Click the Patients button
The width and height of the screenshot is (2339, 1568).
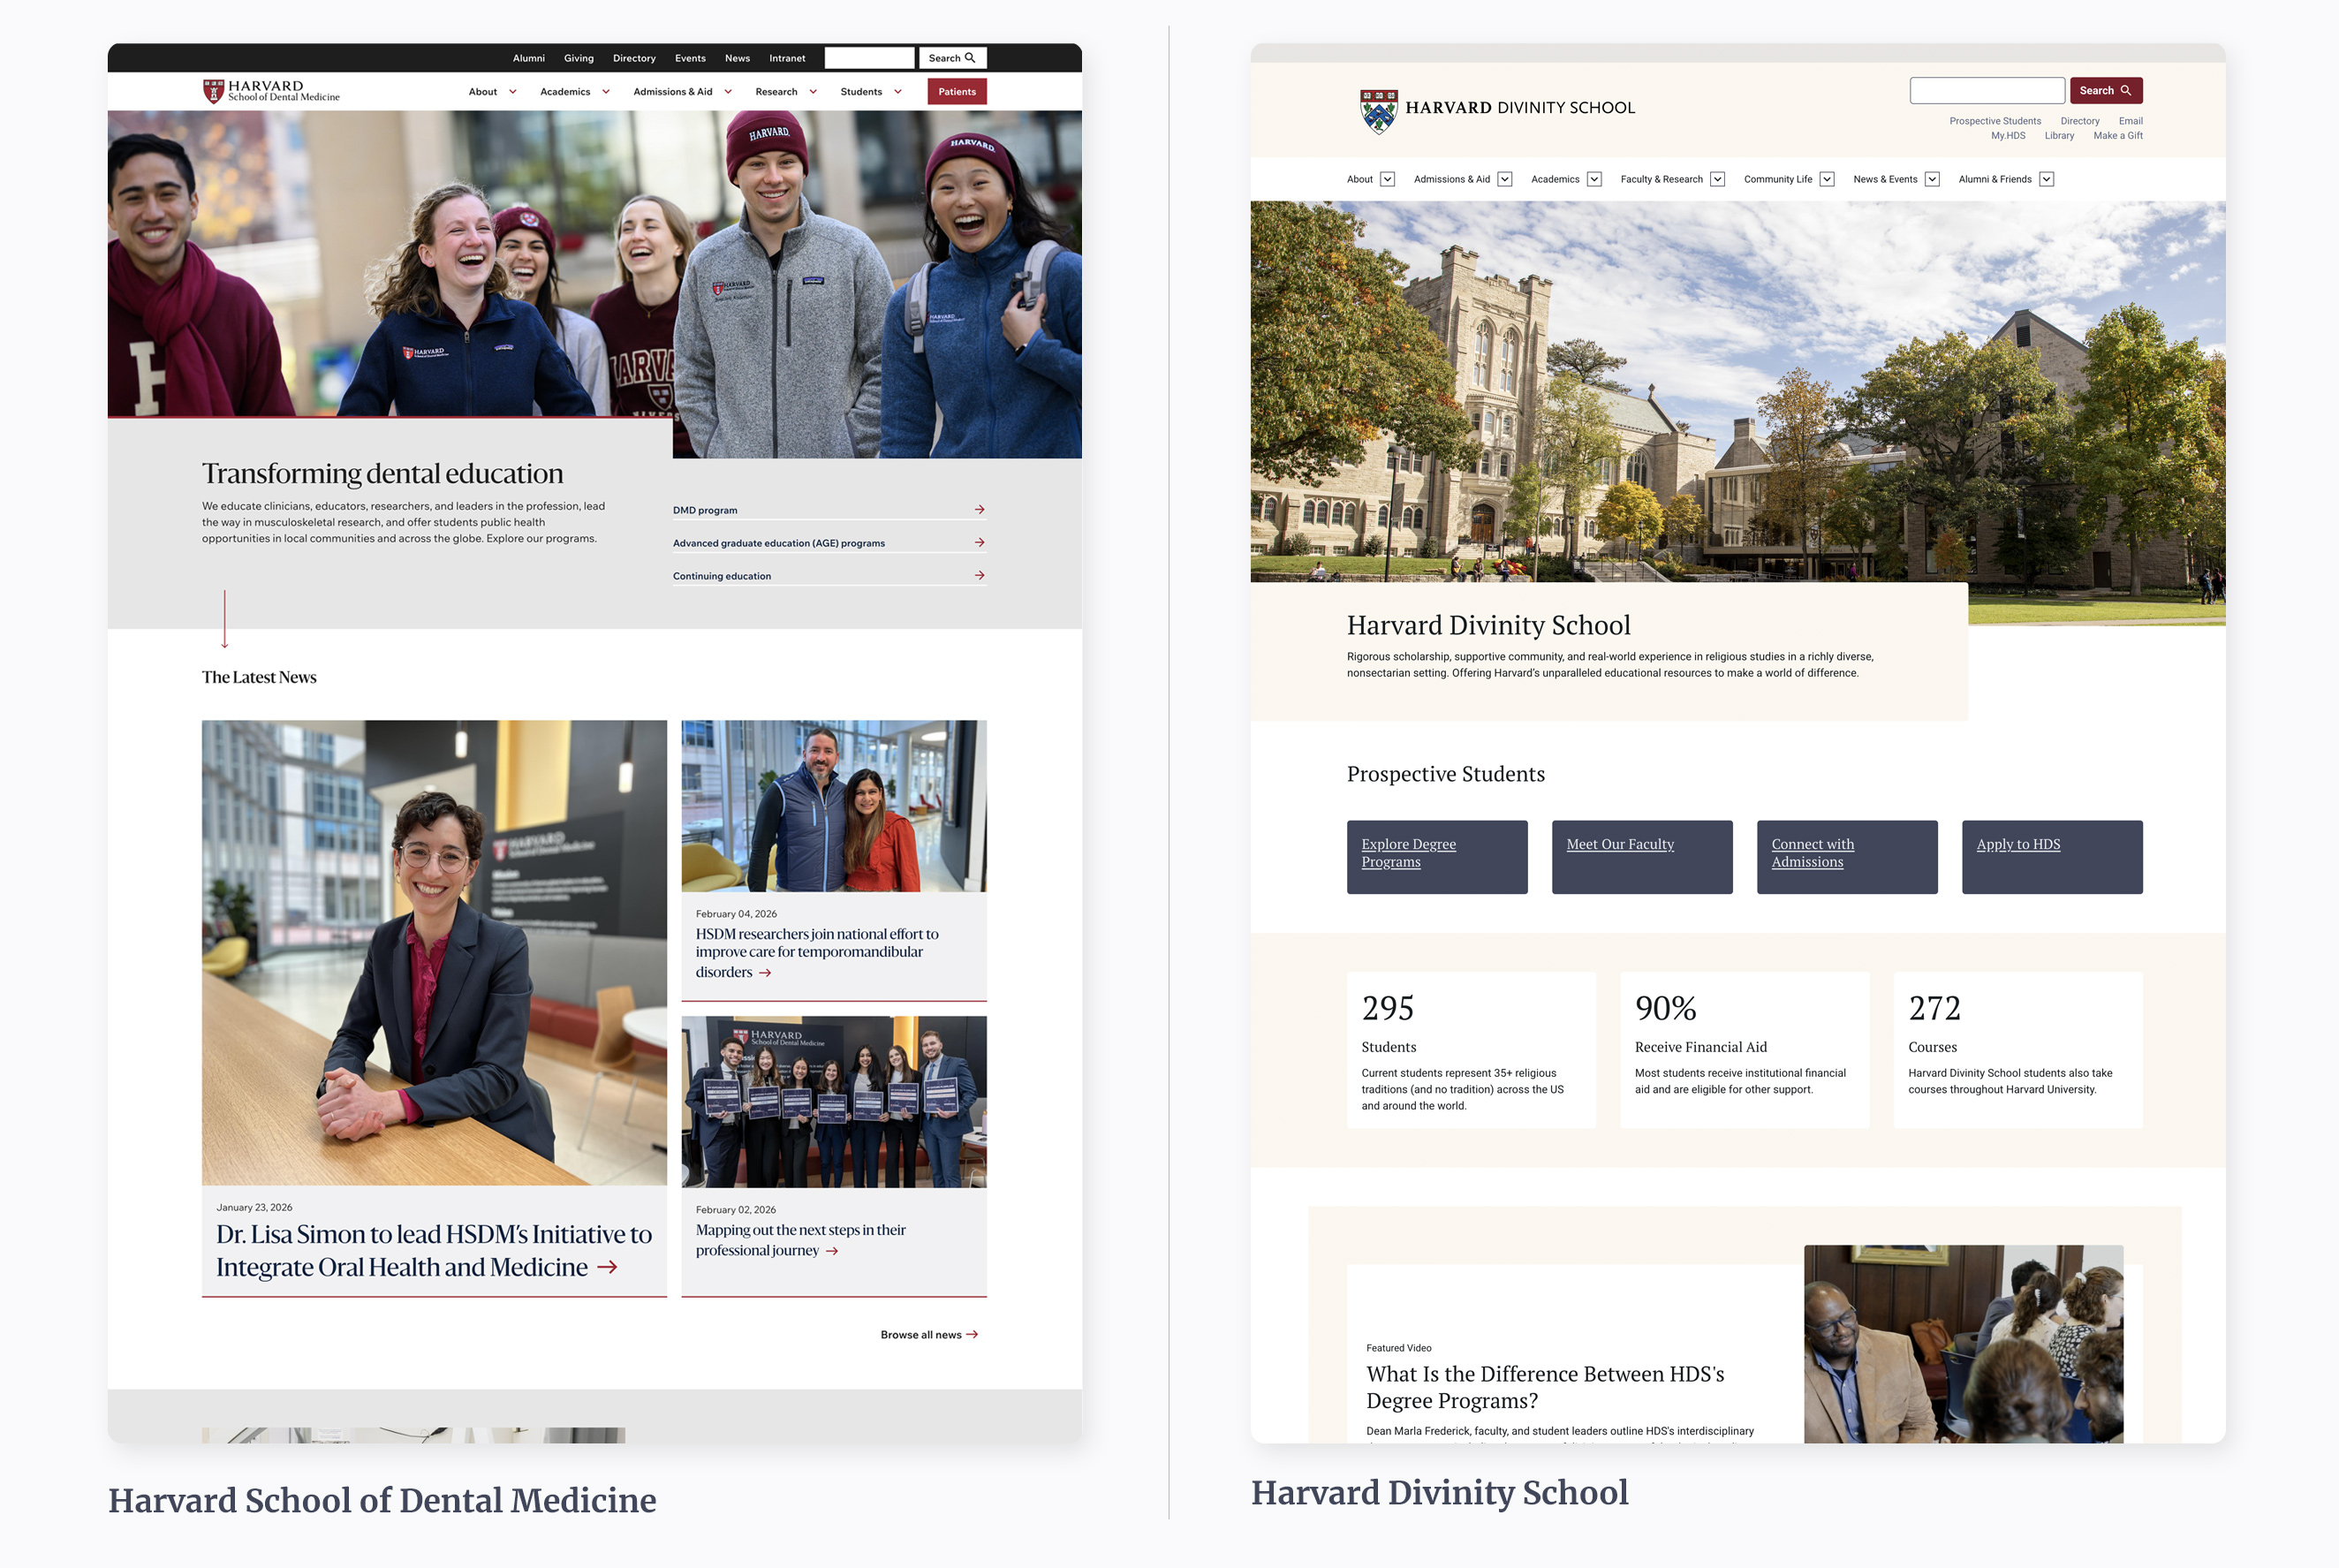click(x=957, y=92)
